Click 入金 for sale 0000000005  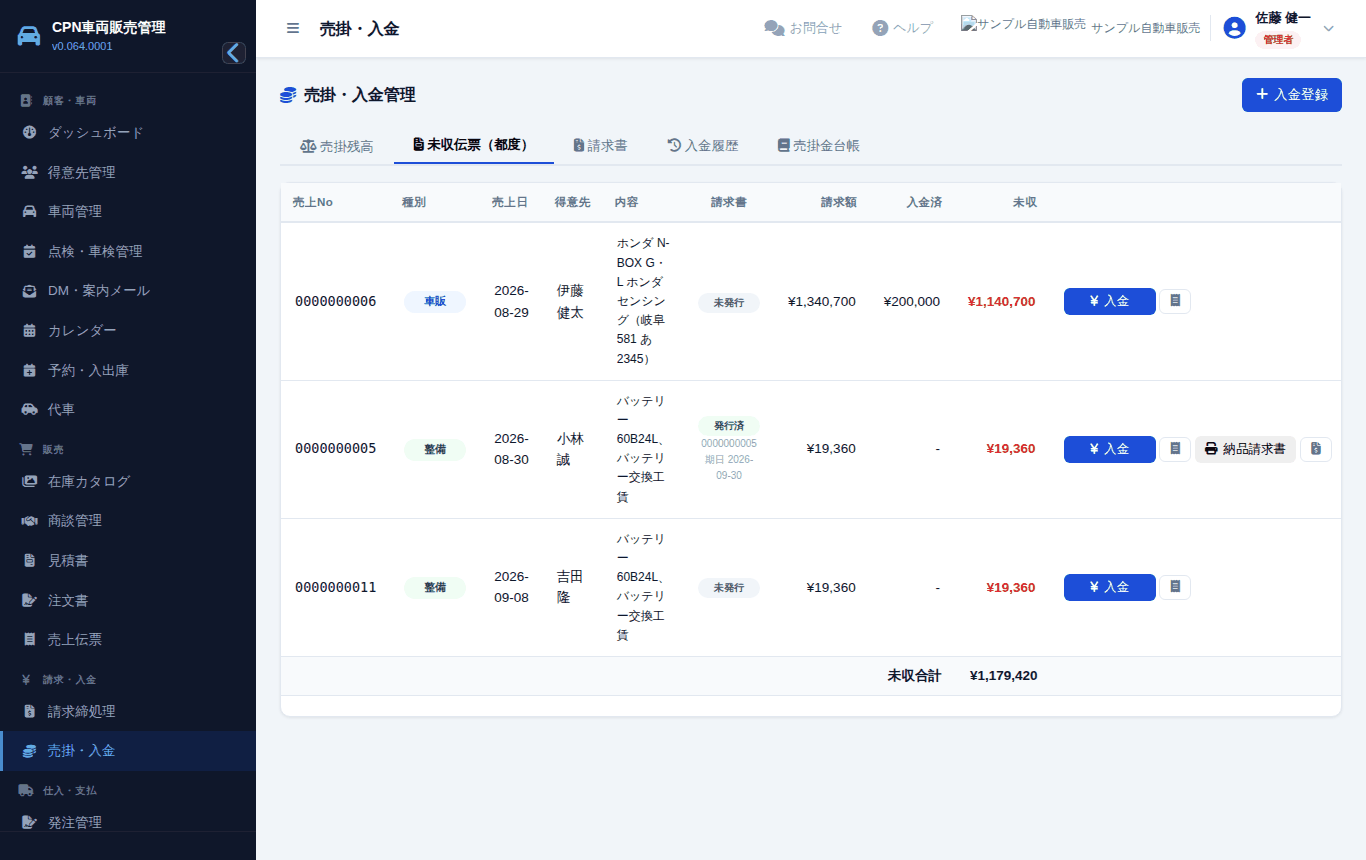(x=1110, y=449)
